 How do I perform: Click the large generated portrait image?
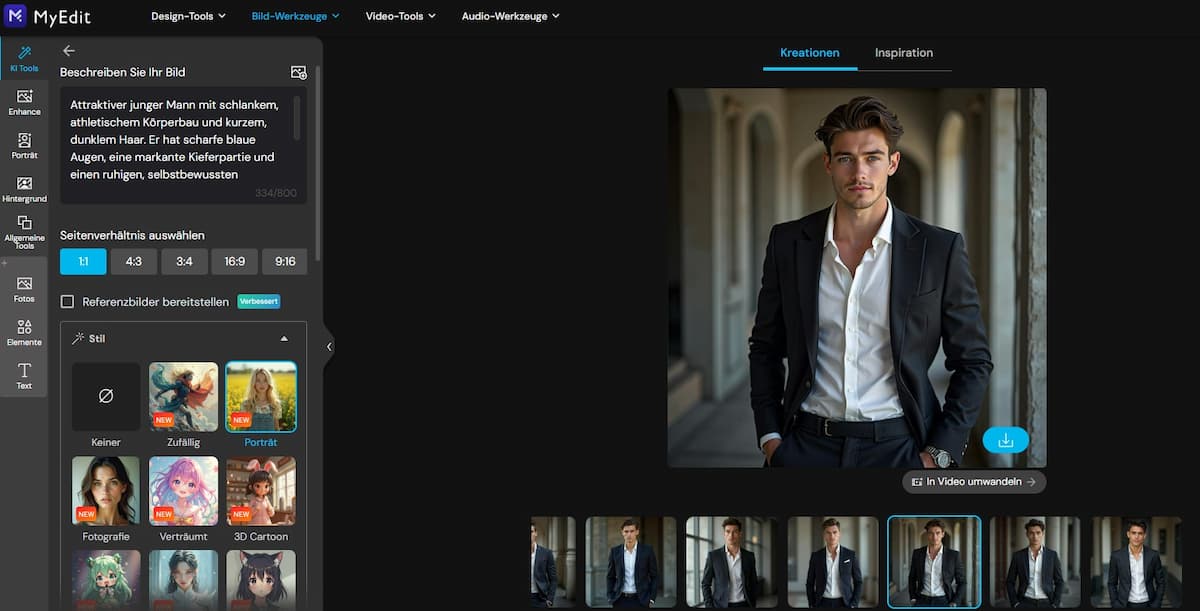point(857,277)
